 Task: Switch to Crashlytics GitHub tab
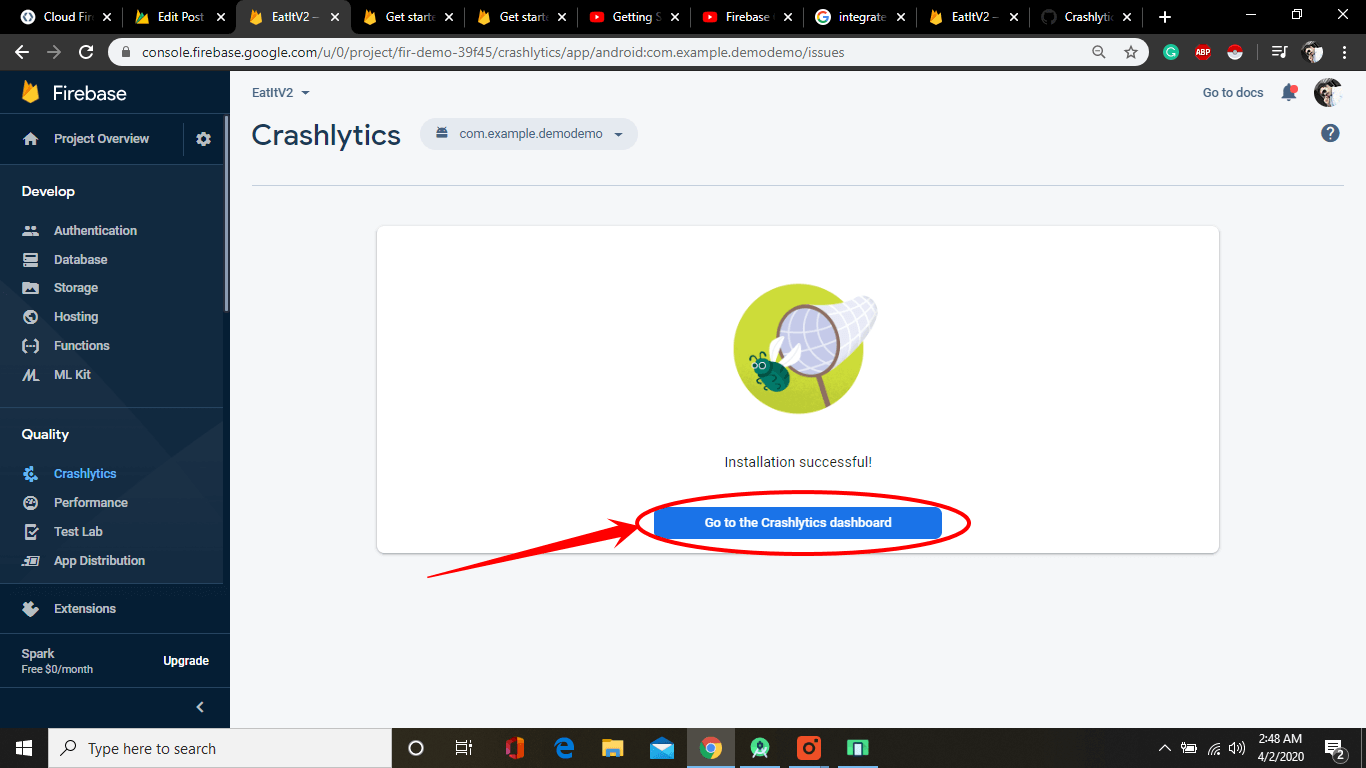[x=1088, y=17]
